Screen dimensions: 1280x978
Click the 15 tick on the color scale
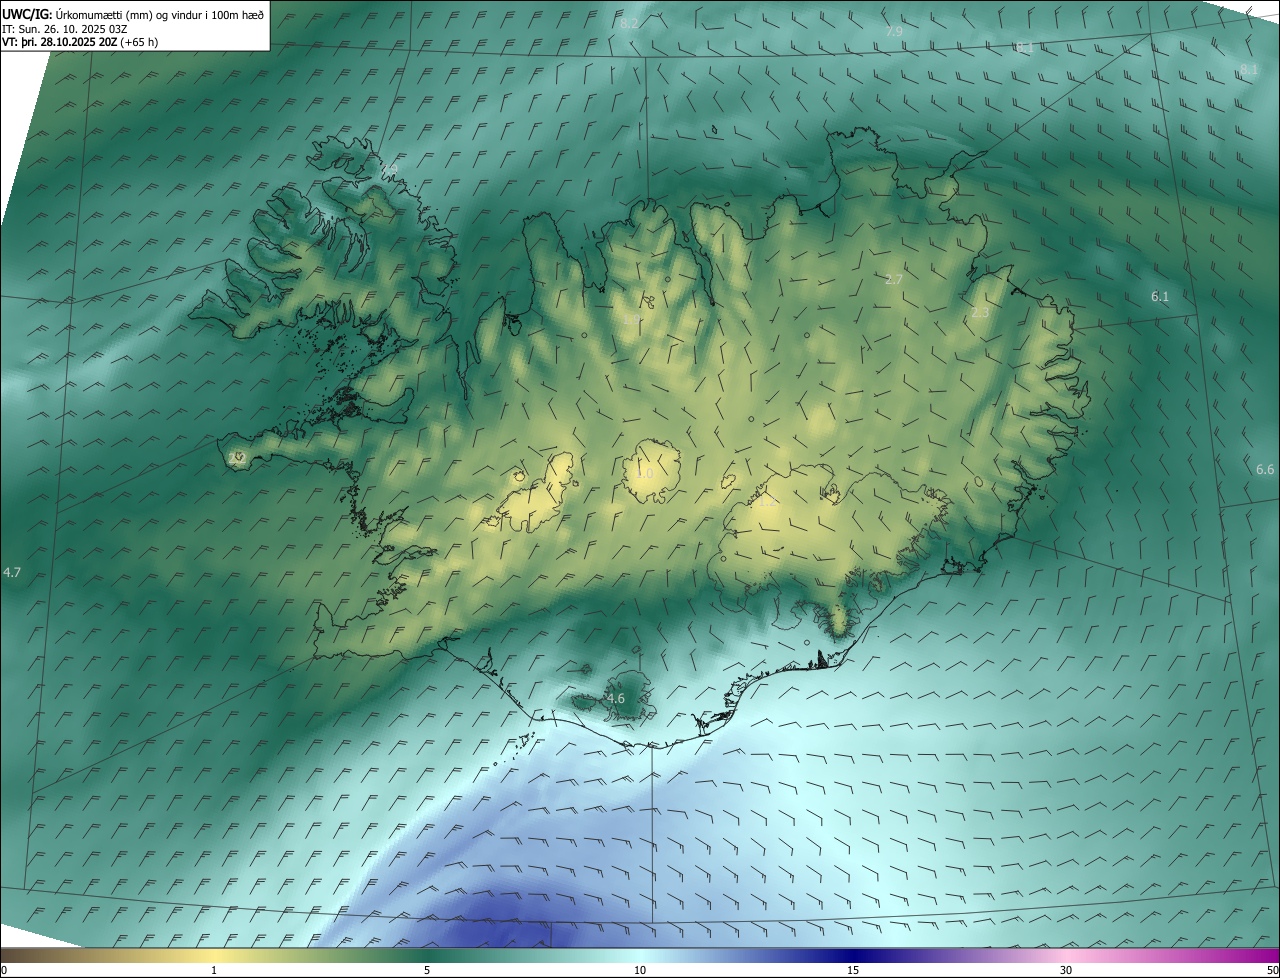[x=853, y=970]
